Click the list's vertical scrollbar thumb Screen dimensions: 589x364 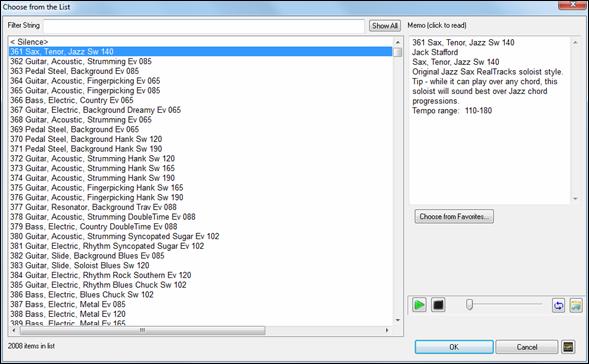[397, 52]
